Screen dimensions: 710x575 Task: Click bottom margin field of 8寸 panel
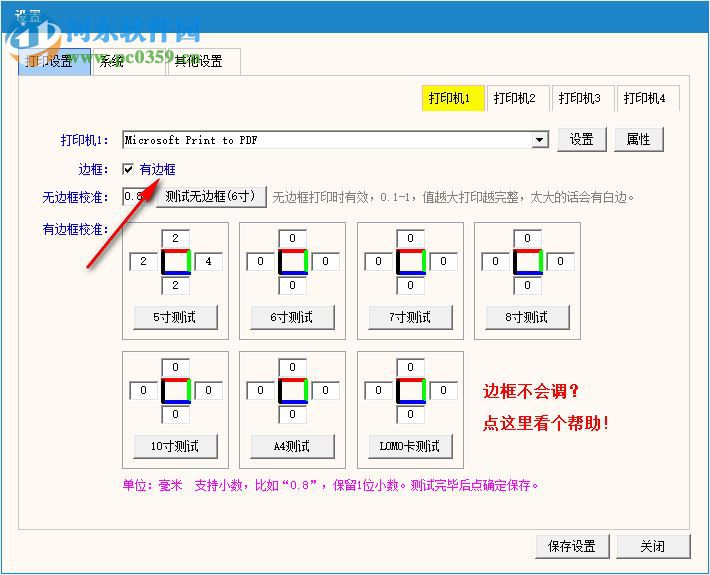tap(528, 286)
